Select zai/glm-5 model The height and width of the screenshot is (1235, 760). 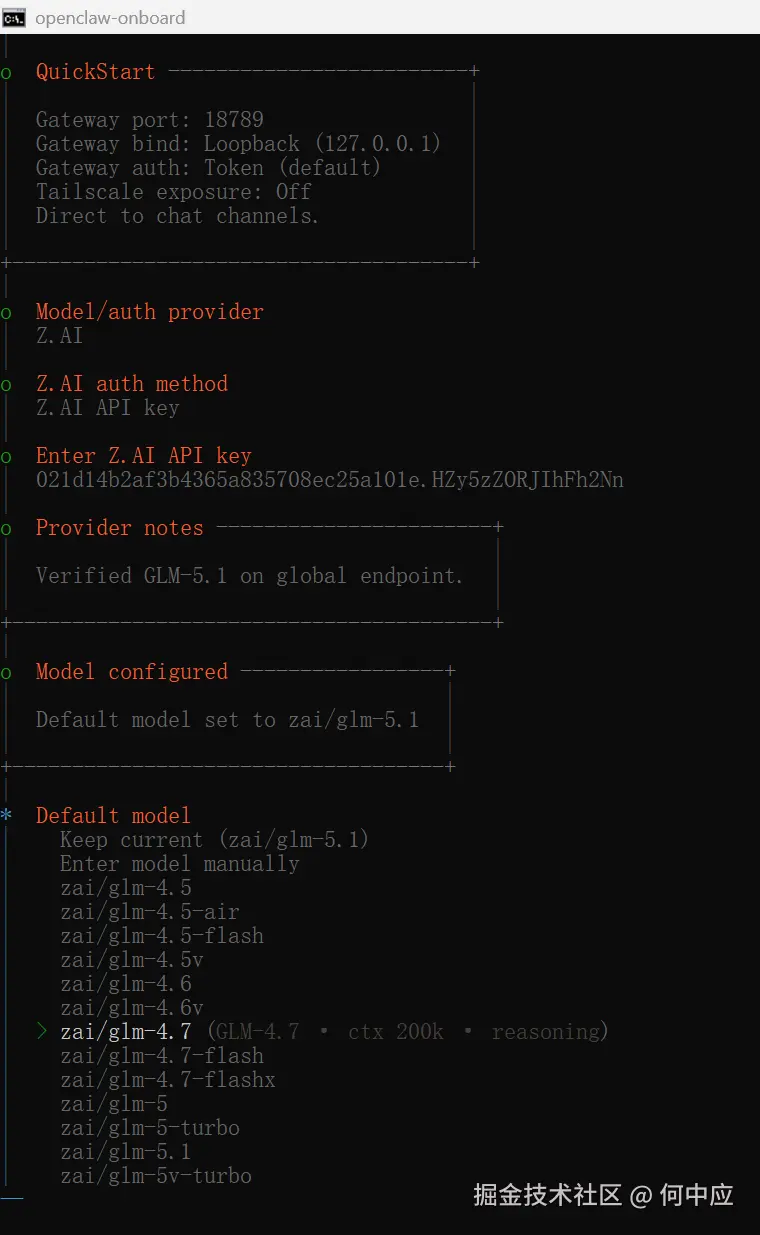[113, 1104]
